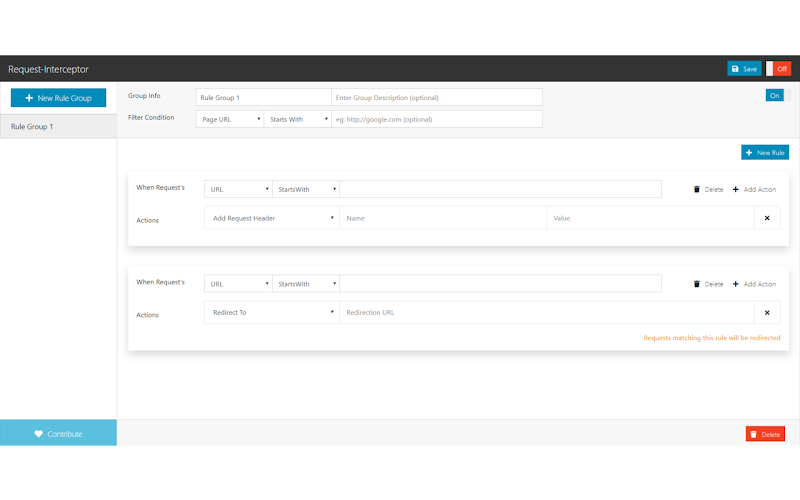Focus the Redirection URL input field
This screenshot has width=800, height=500.
(547, 312)
